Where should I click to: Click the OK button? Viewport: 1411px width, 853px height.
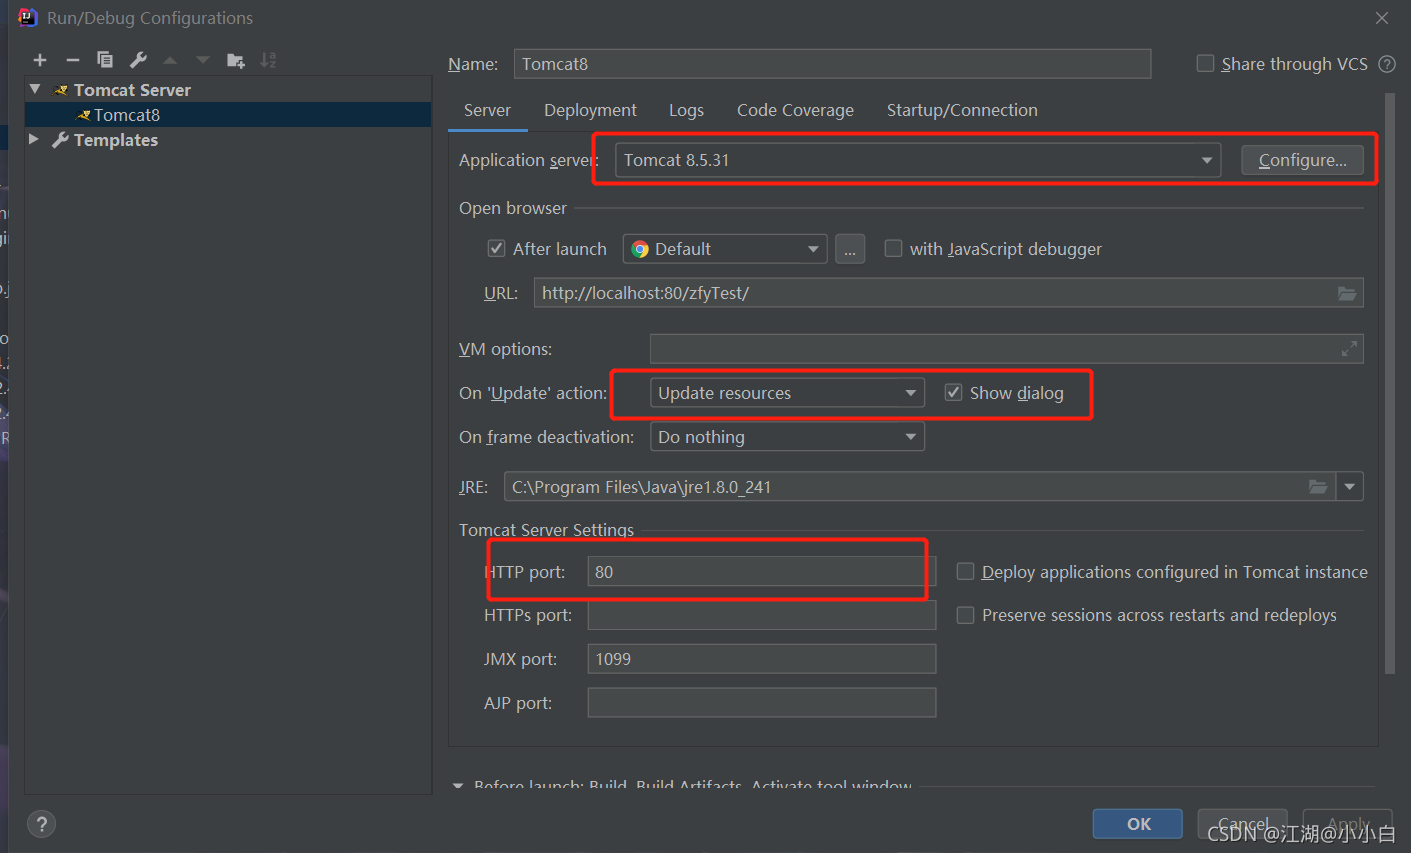[x=1138, y=824]
